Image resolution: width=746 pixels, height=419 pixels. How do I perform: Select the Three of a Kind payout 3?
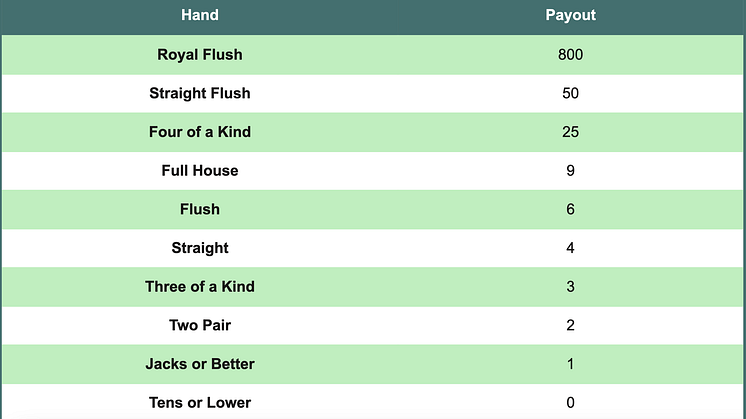pos(570,287)
